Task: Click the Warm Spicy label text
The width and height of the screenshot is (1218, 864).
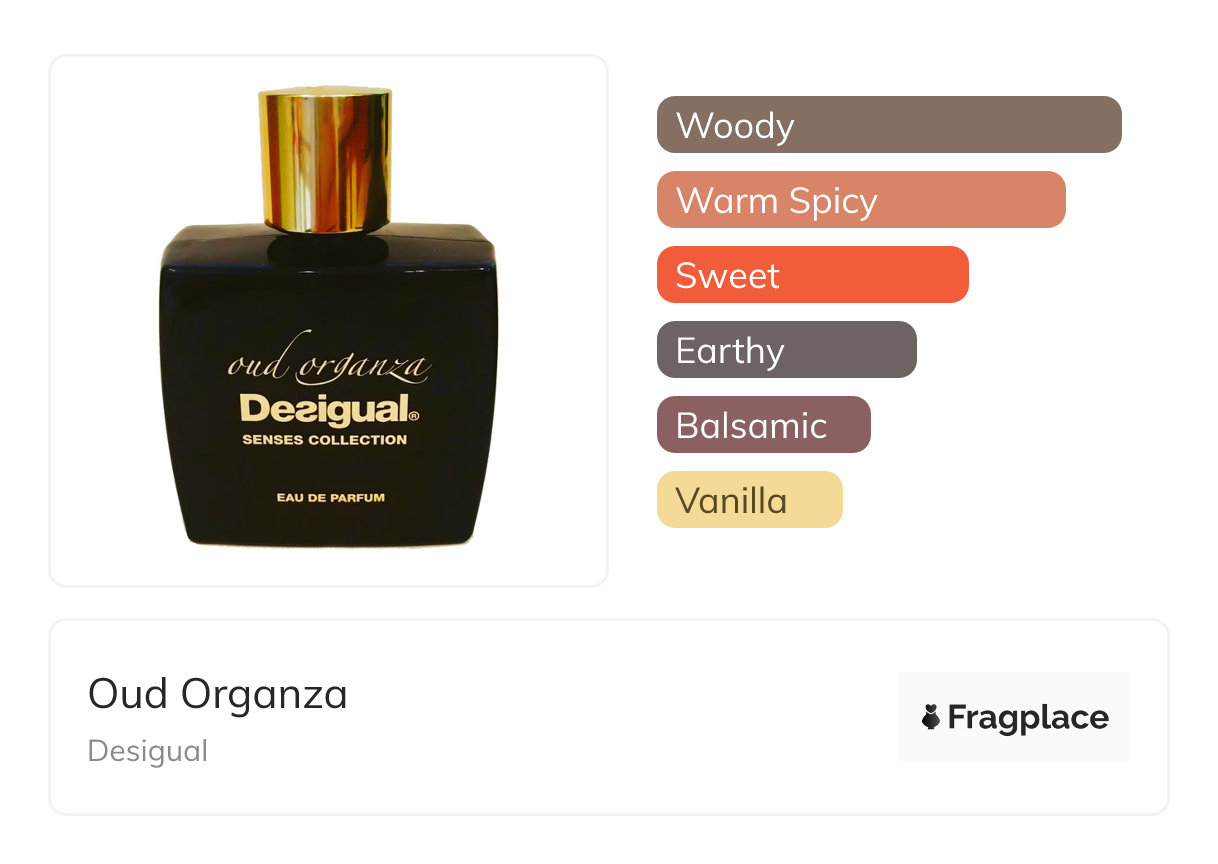Action: coord(777,201)
